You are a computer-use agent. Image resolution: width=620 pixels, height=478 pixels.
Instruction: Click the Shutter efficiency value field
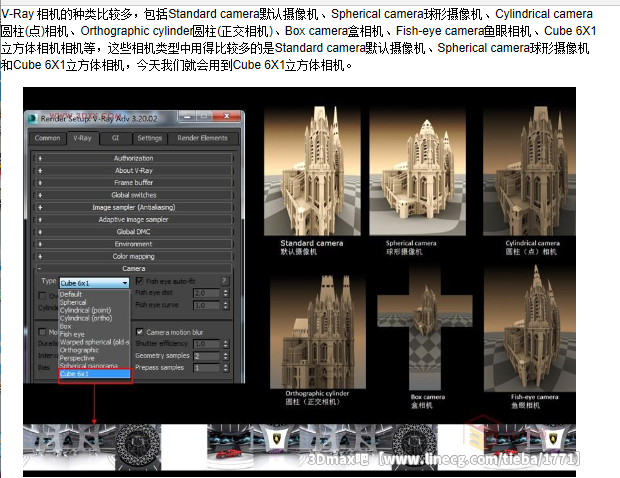click(x=206, y=344)
